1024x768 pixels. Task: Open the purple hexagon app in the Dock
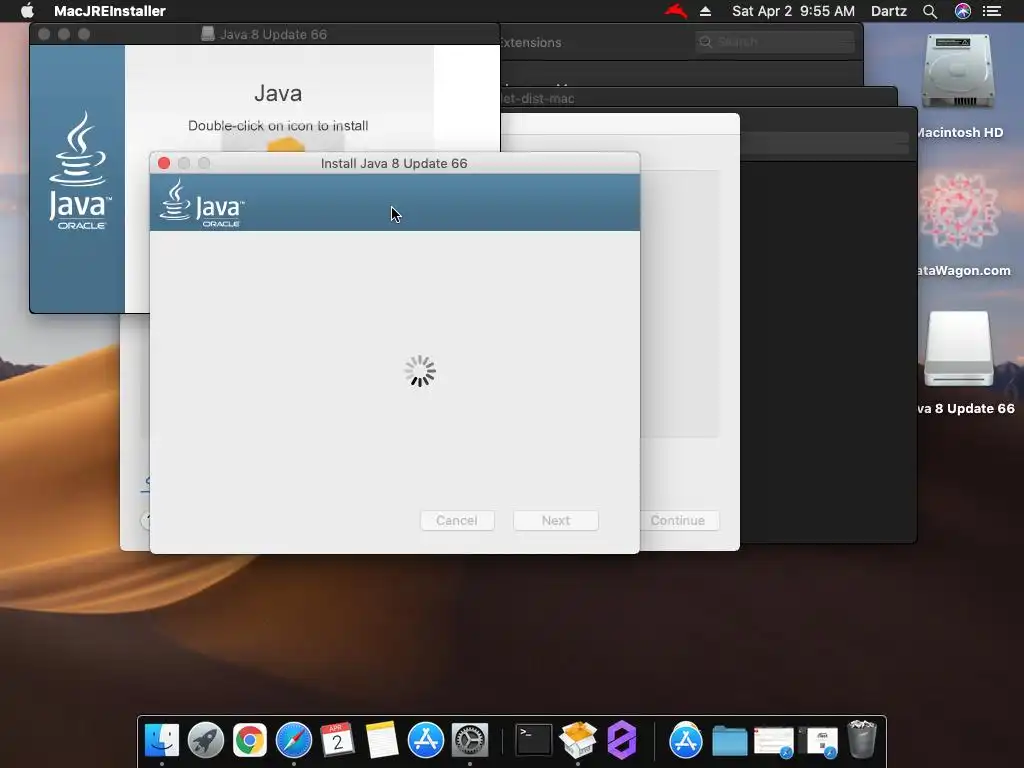coord(622,740)
